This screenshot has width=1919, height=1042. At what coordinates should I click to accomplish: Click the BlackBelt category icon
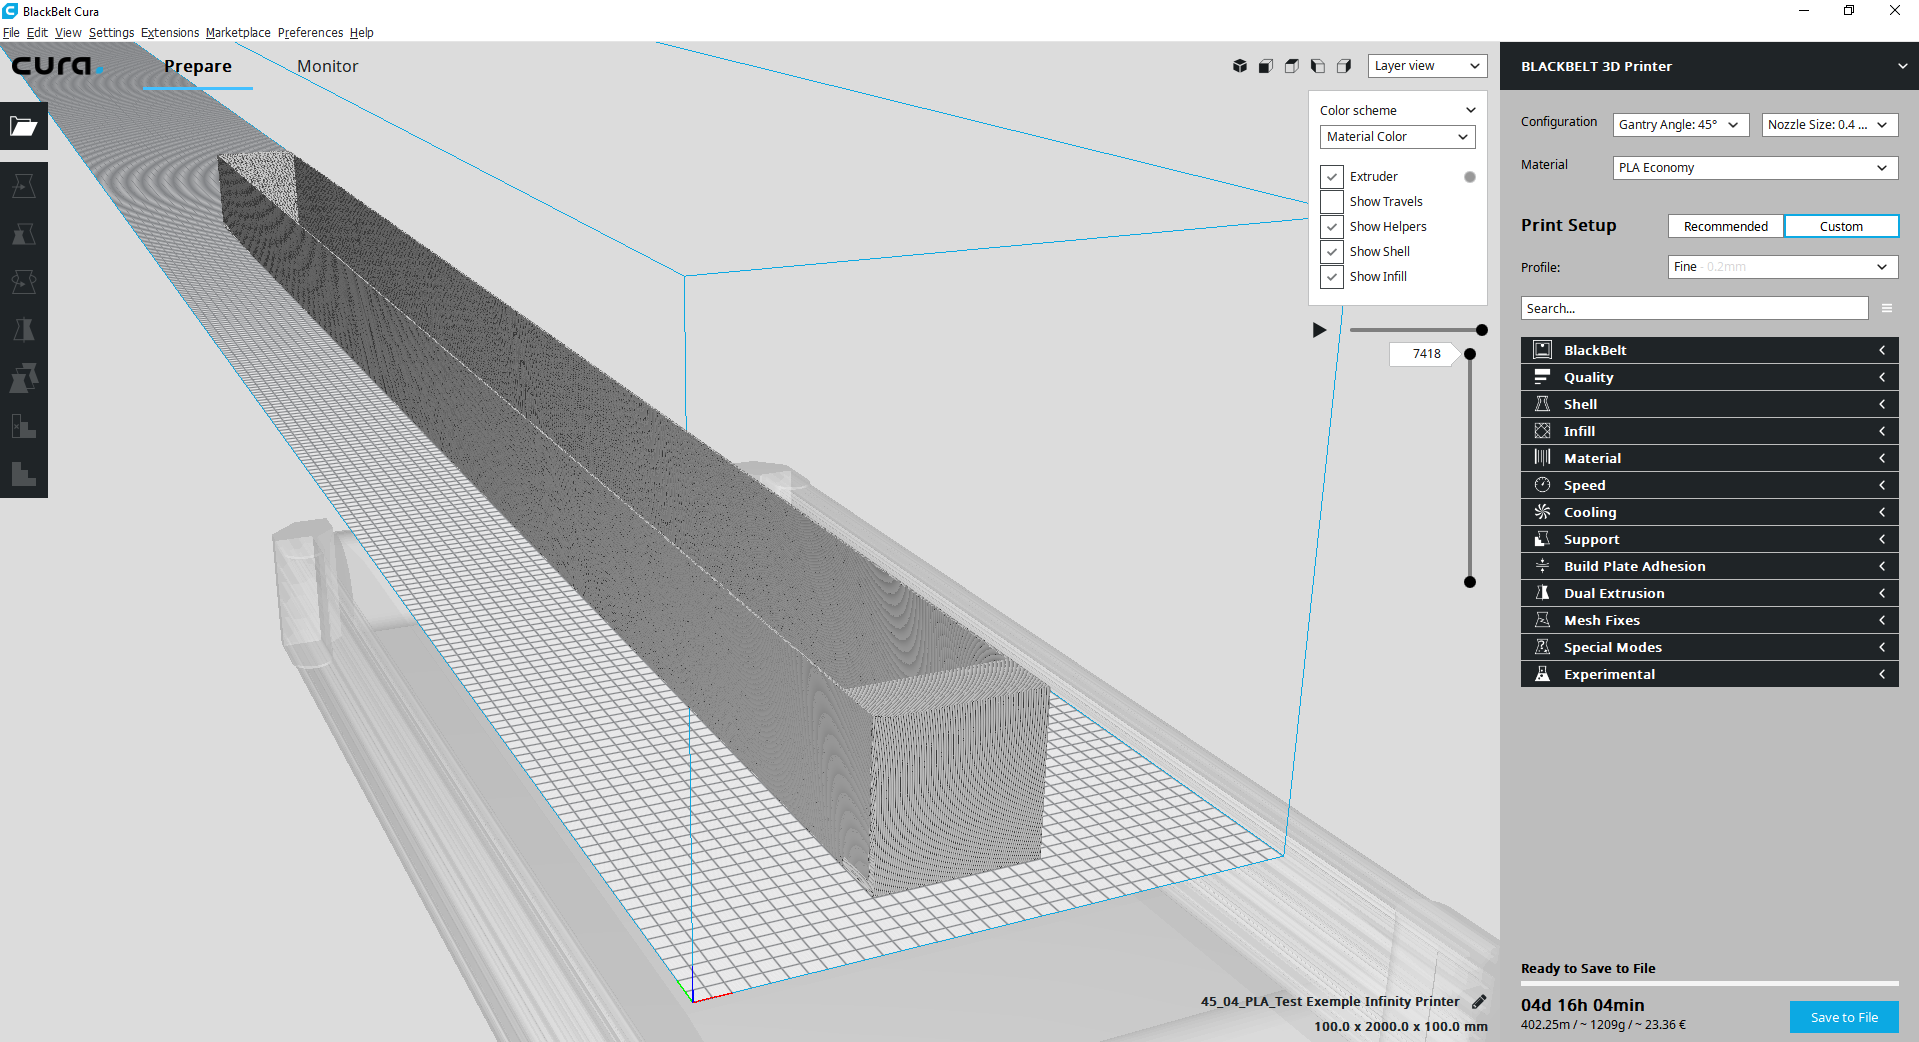coord(1543,350)
